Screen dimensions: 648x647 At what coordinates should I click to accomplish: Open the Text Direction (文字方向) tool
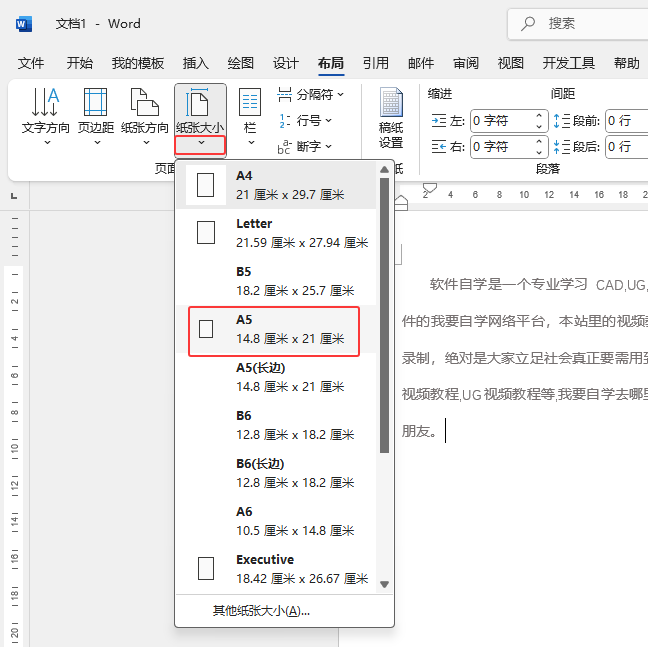(45, 117)
